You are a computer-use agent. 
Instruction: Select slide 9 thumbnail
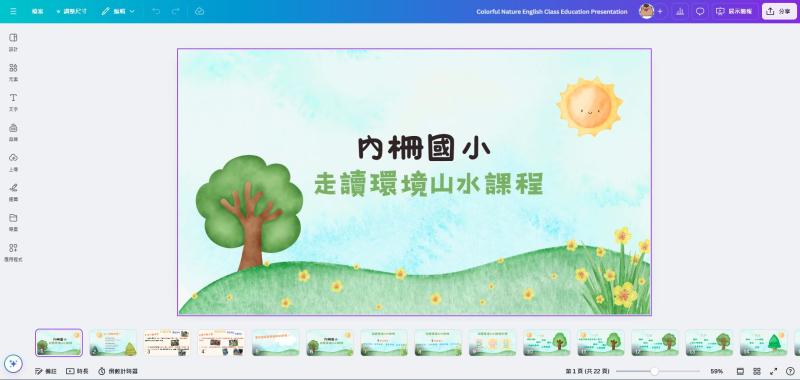492,342
